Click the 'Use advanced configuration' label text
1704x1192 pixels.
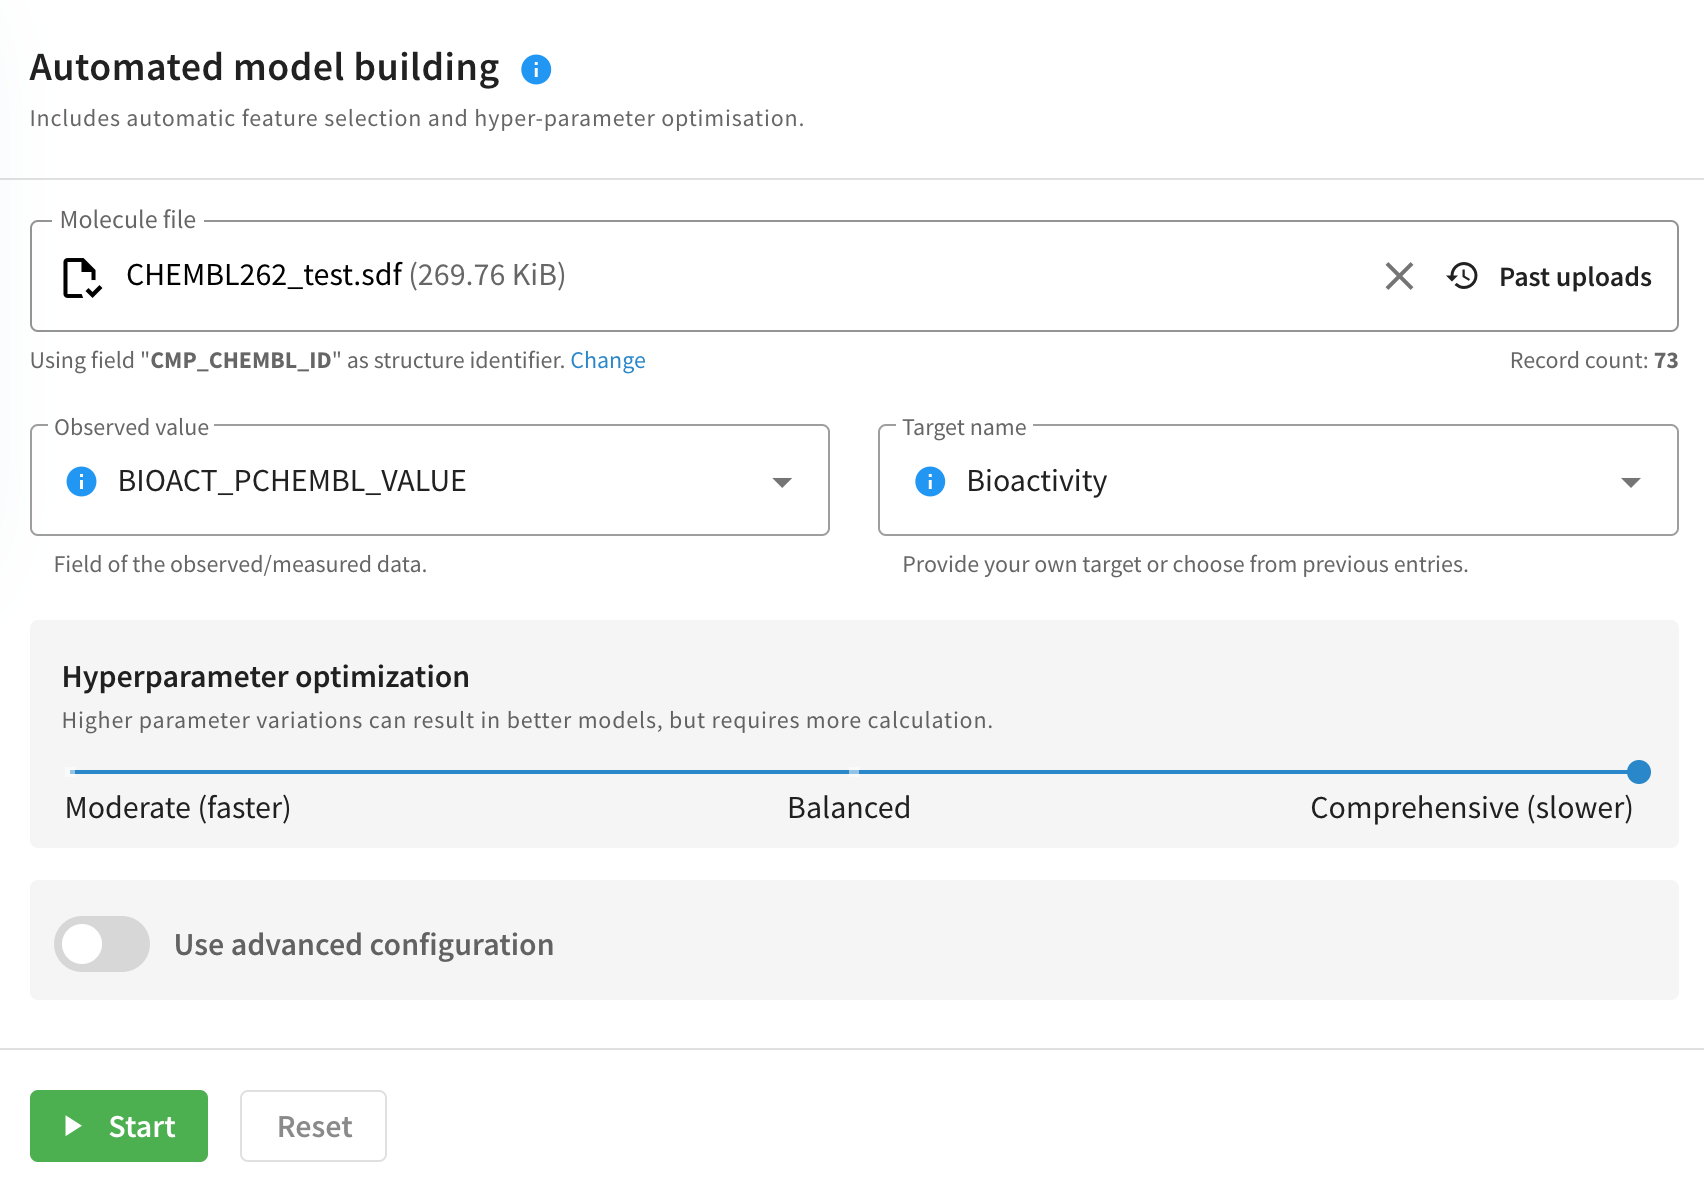tap(363, 944)
